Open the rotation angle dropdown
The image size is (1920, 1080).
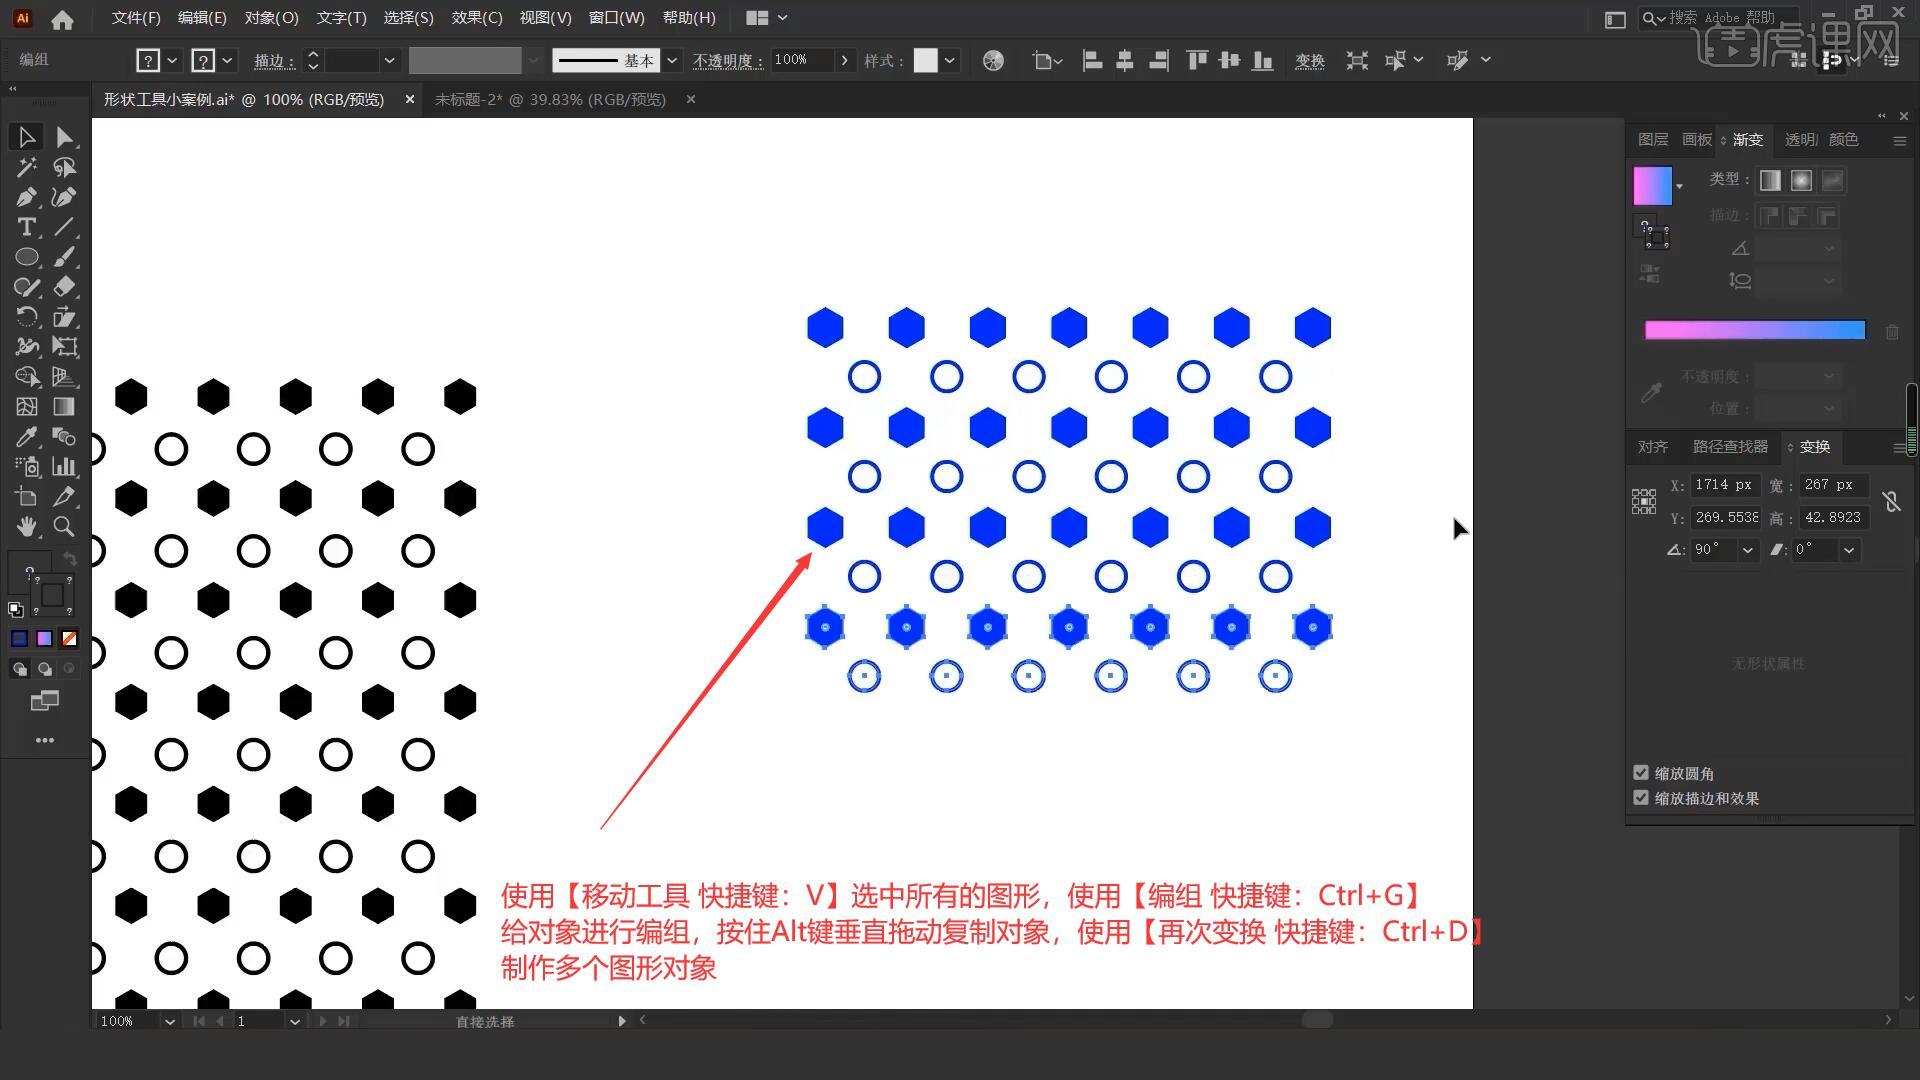[x=1748, y=550]
